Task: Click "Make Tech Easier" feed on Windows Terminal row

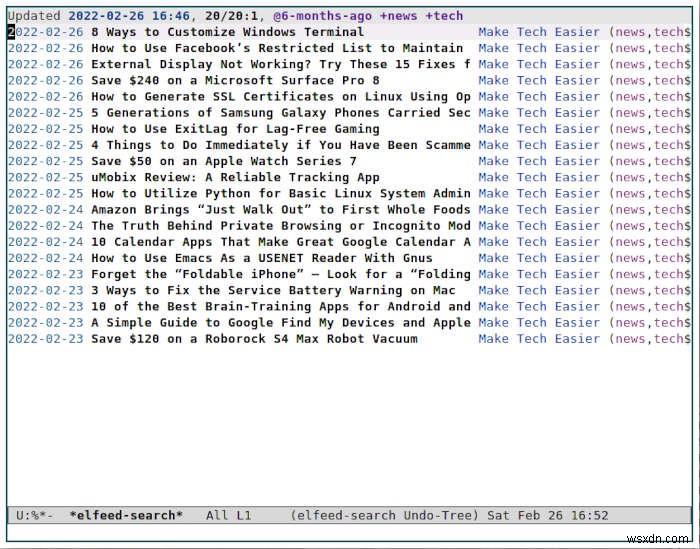Action: pos(539,32)
